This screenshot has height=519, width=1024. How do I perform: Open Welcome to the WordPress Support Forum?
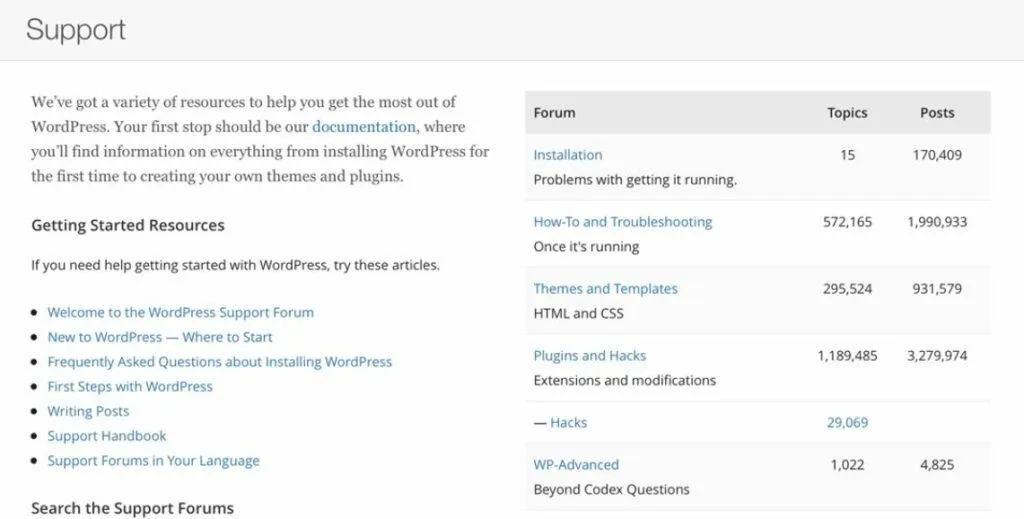click(x=180, y=312)
